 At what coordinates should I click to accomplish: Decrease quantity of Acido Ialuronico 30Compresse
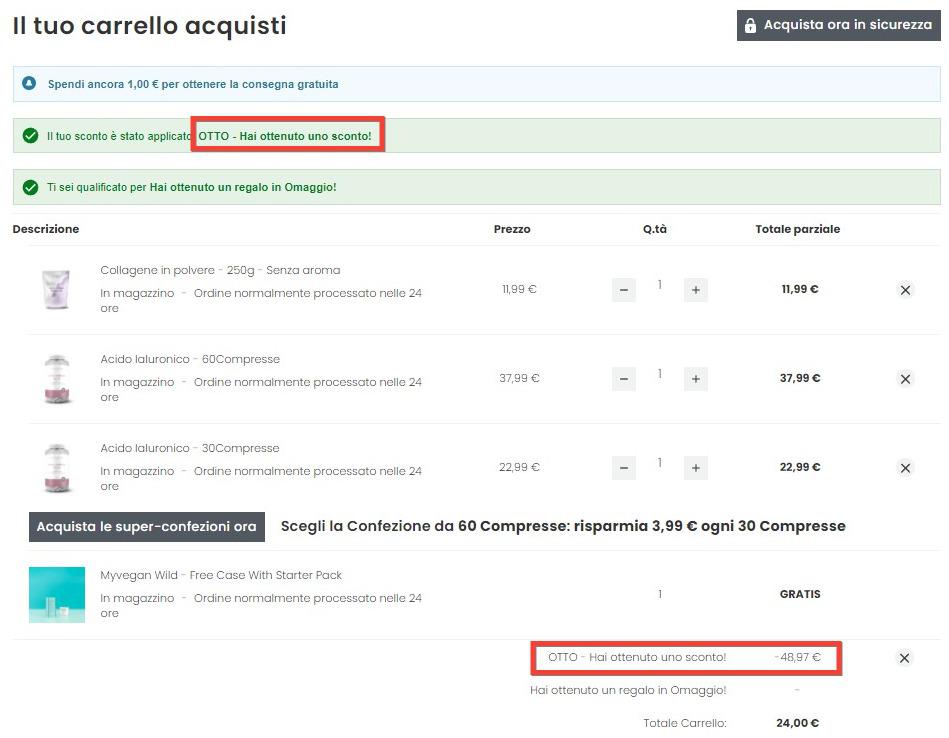[x=623, y=468]
